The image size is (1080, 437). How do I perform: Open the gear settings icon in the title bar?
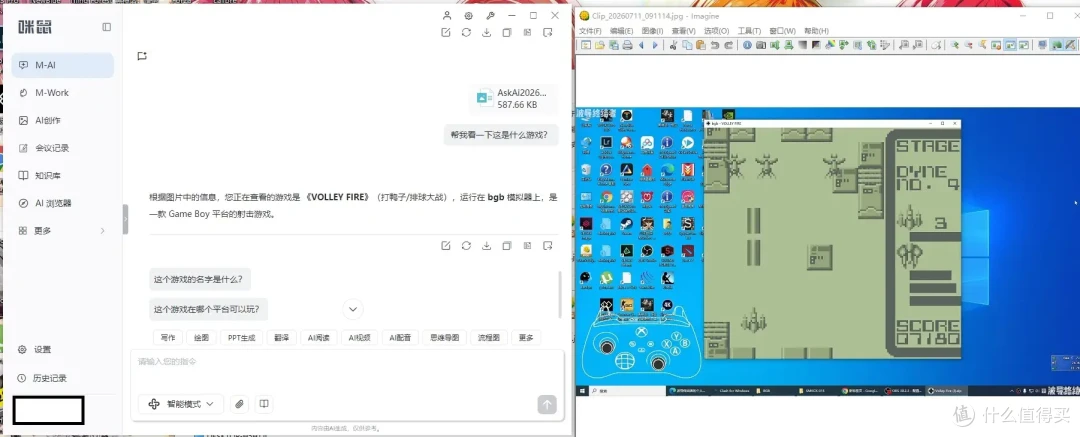click(468, 15)
